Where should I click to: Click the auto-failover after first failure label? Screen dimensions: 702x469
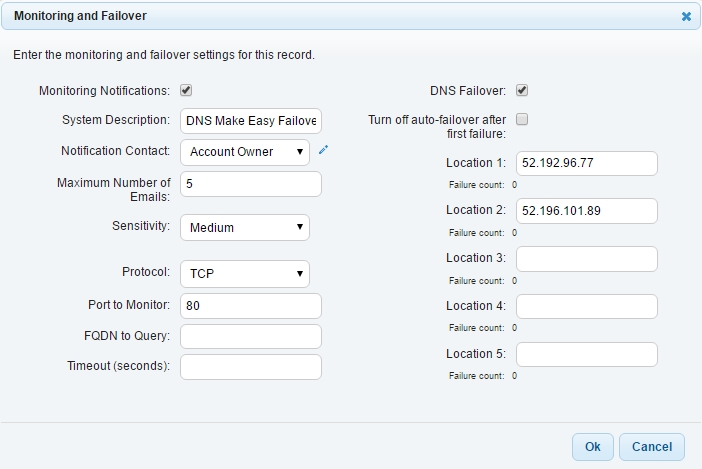point(437,127)
